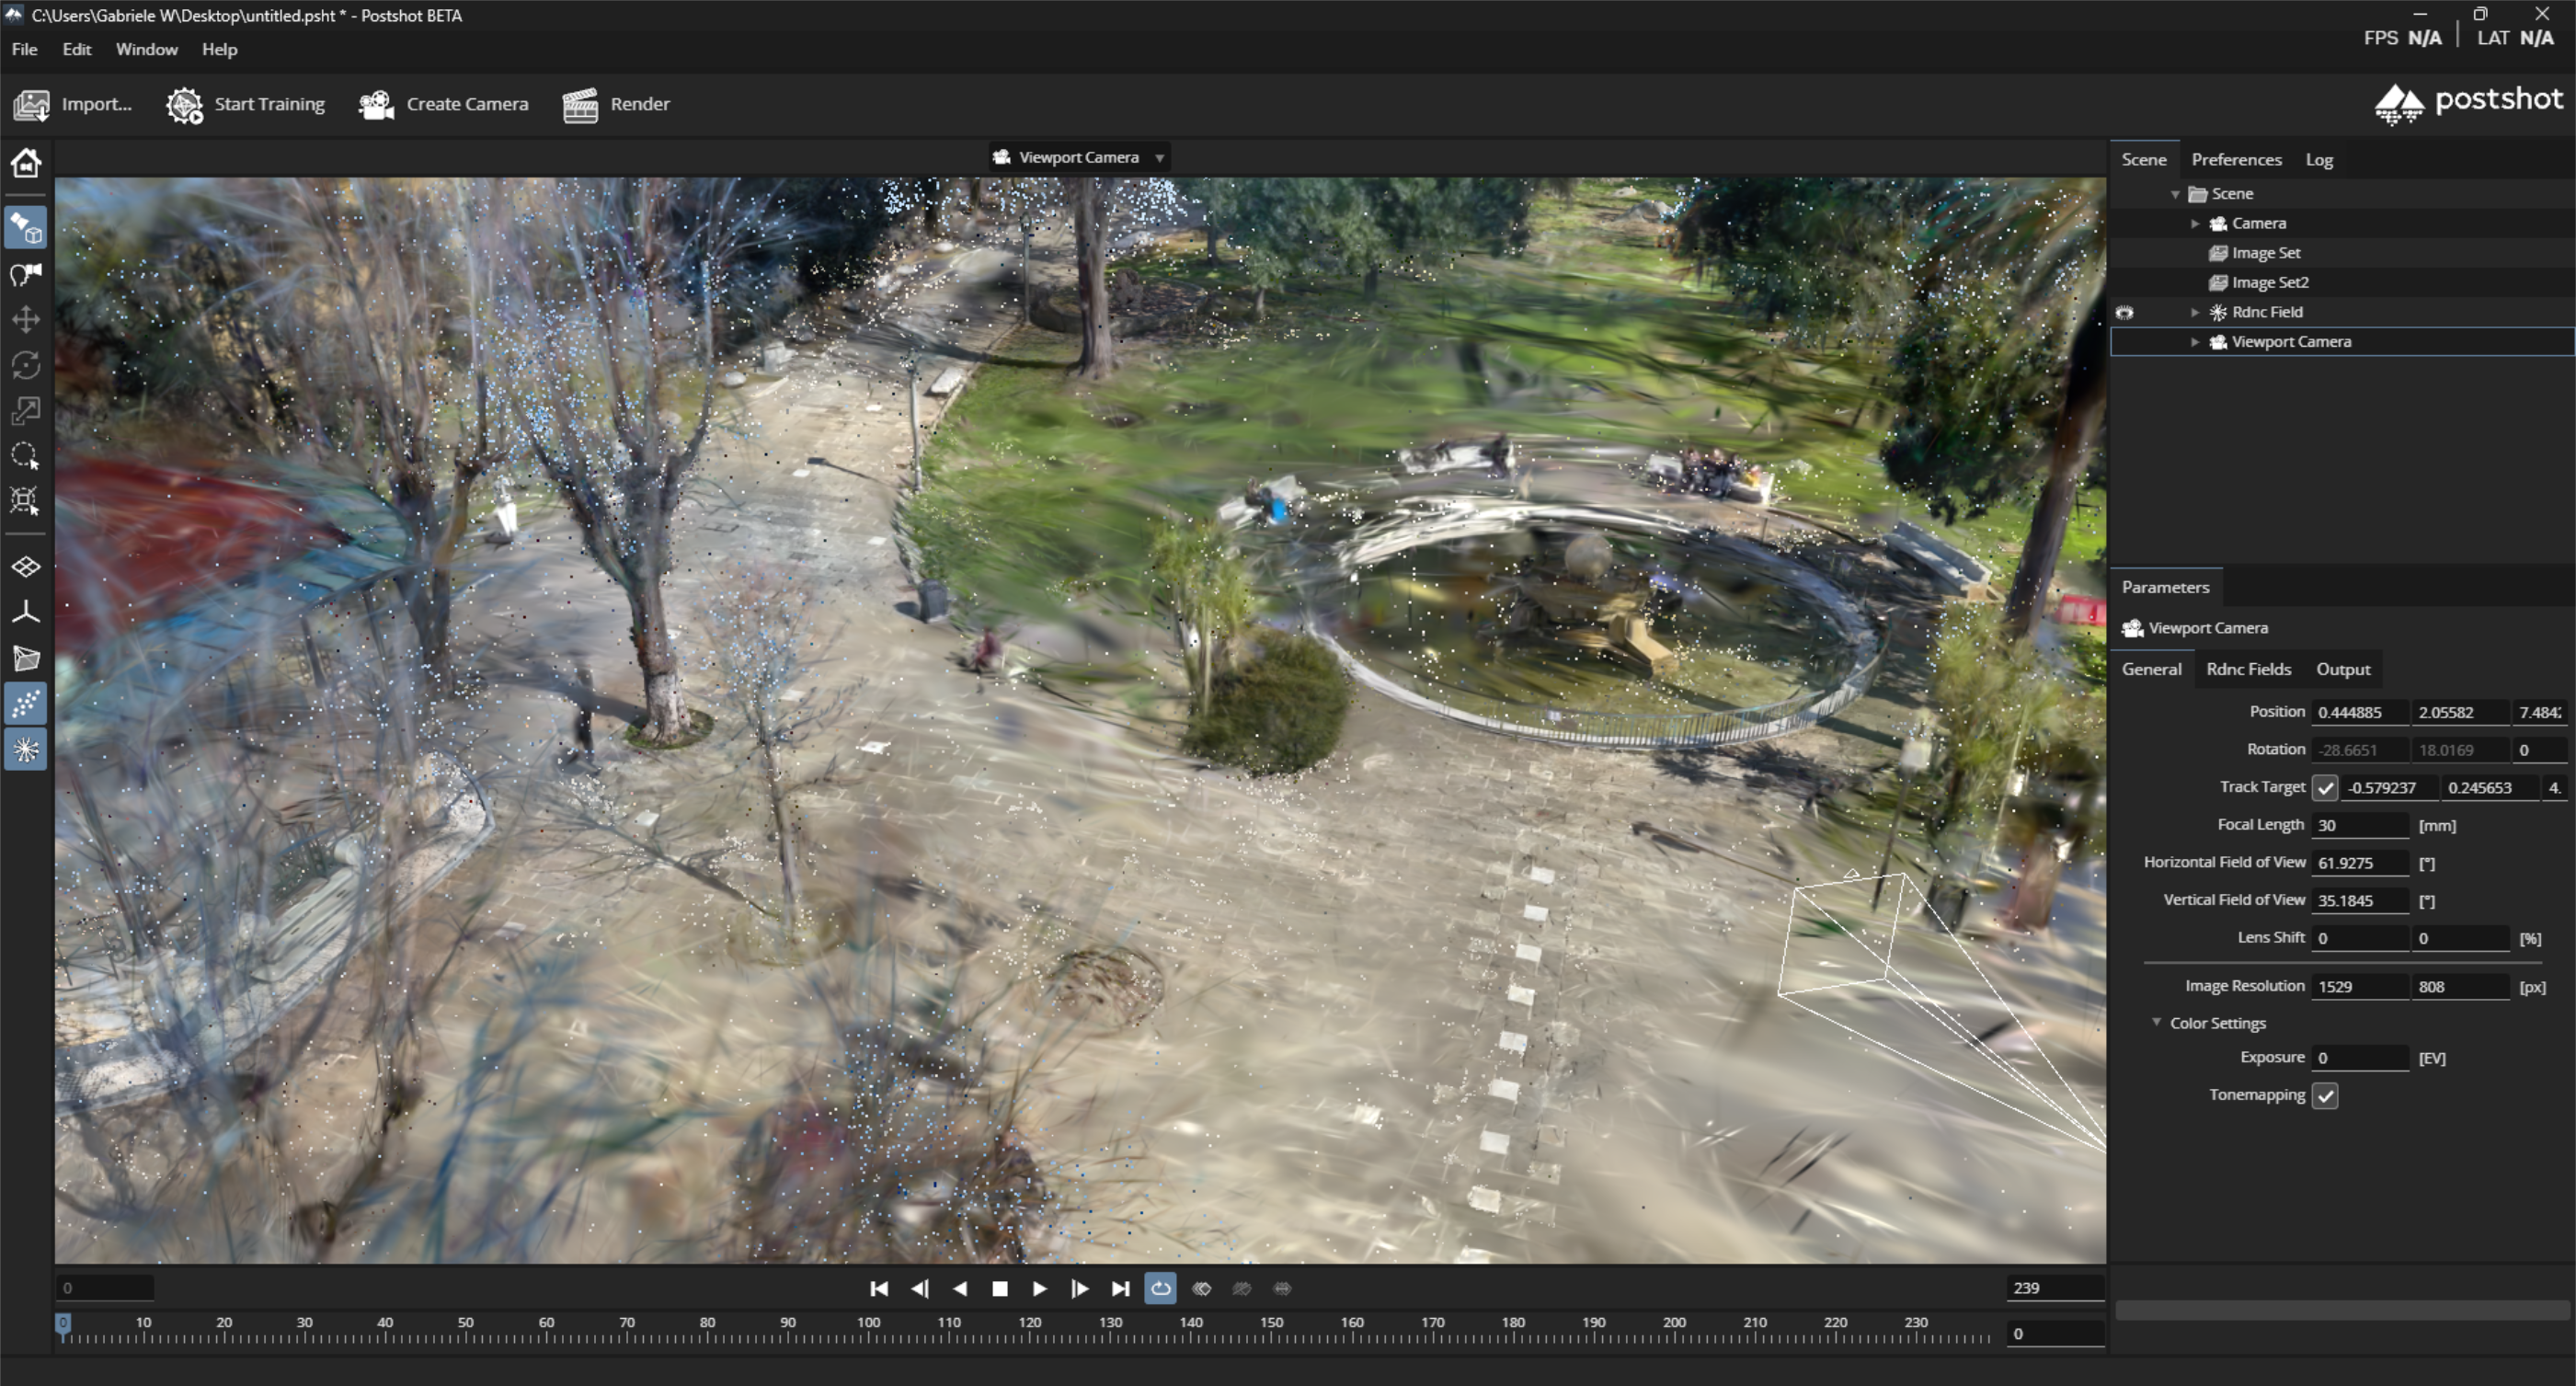Viewport: 2576px width, 1386px height.
Task: Select the scale tool in left sidebar
Action: coord(26,410)
